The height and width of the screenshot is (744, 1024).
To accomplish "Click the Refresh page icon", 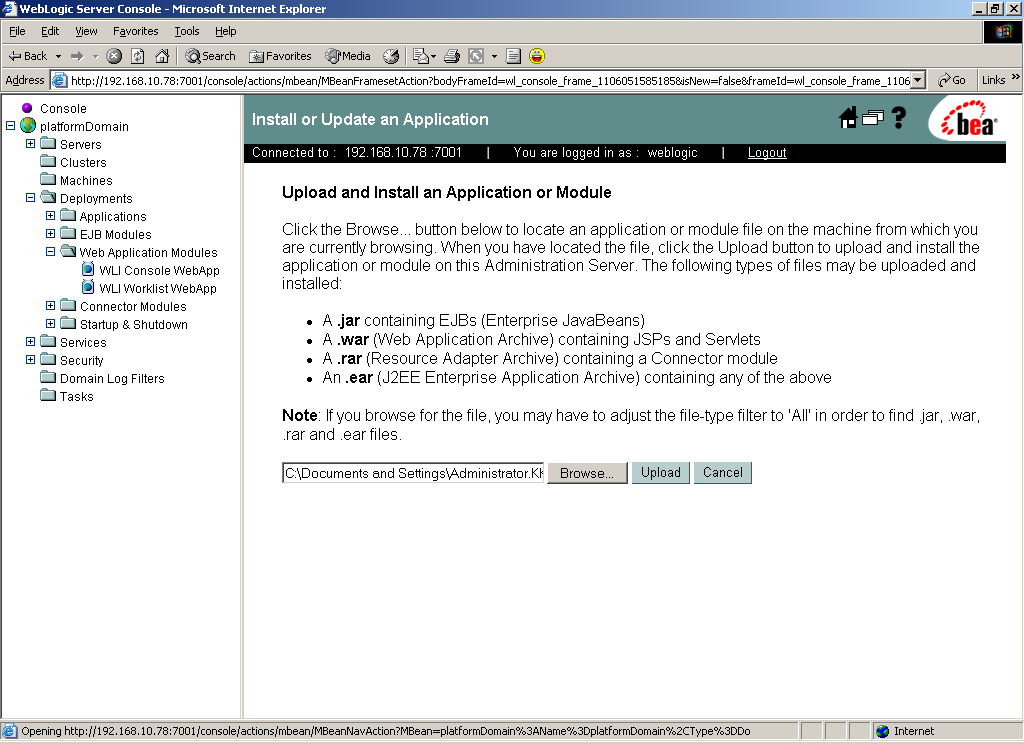I will (x=138, y=56).
